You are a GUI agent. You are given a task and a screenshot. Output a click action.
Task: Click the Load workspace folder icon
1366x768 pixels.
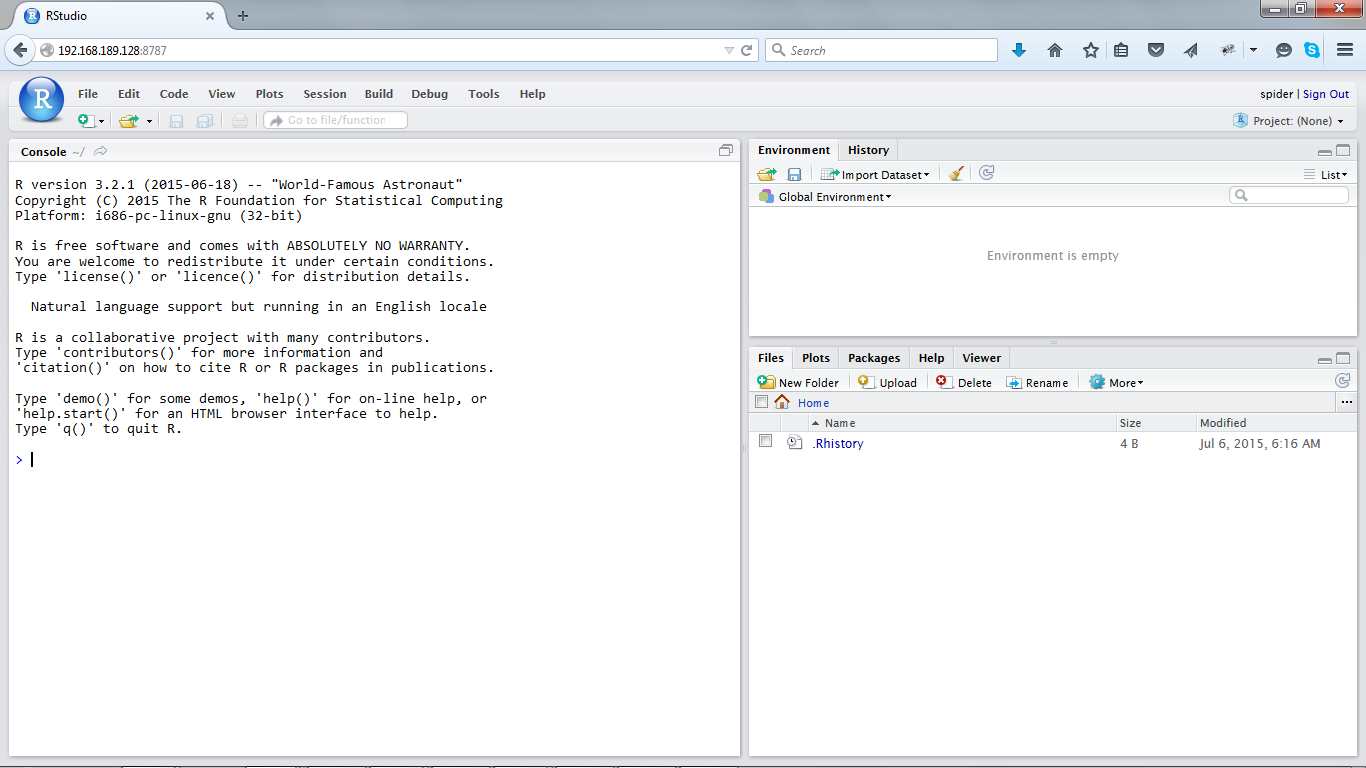[767, 174]
